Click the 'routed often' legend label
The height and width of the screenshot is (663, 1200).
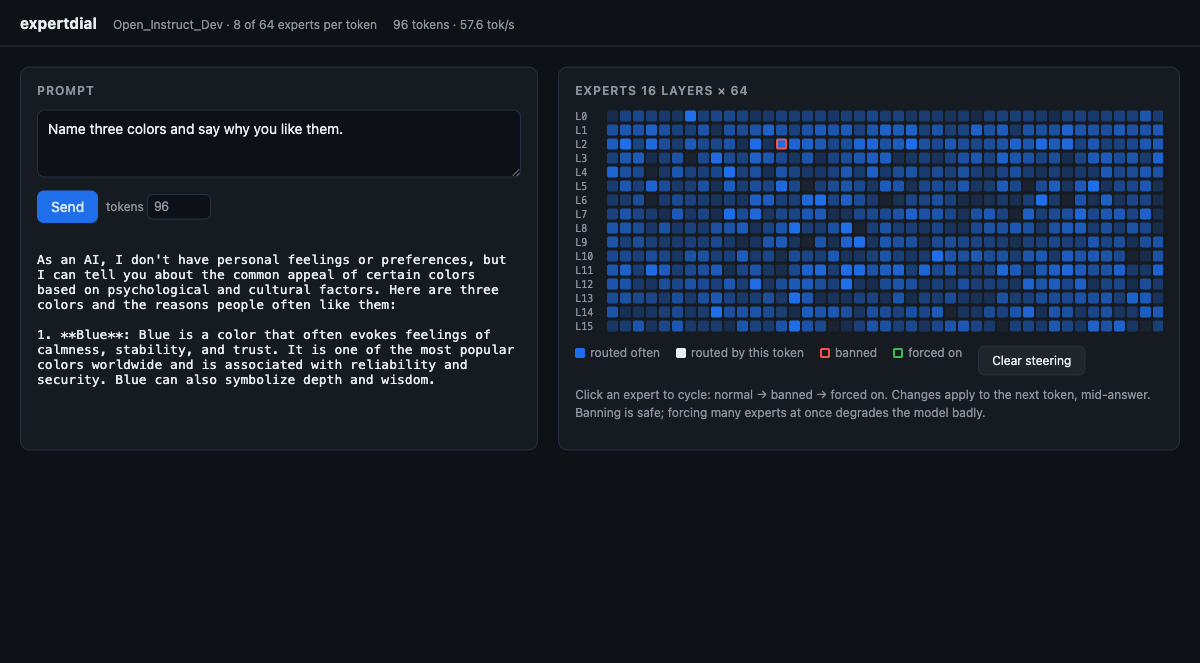(625, 353)
